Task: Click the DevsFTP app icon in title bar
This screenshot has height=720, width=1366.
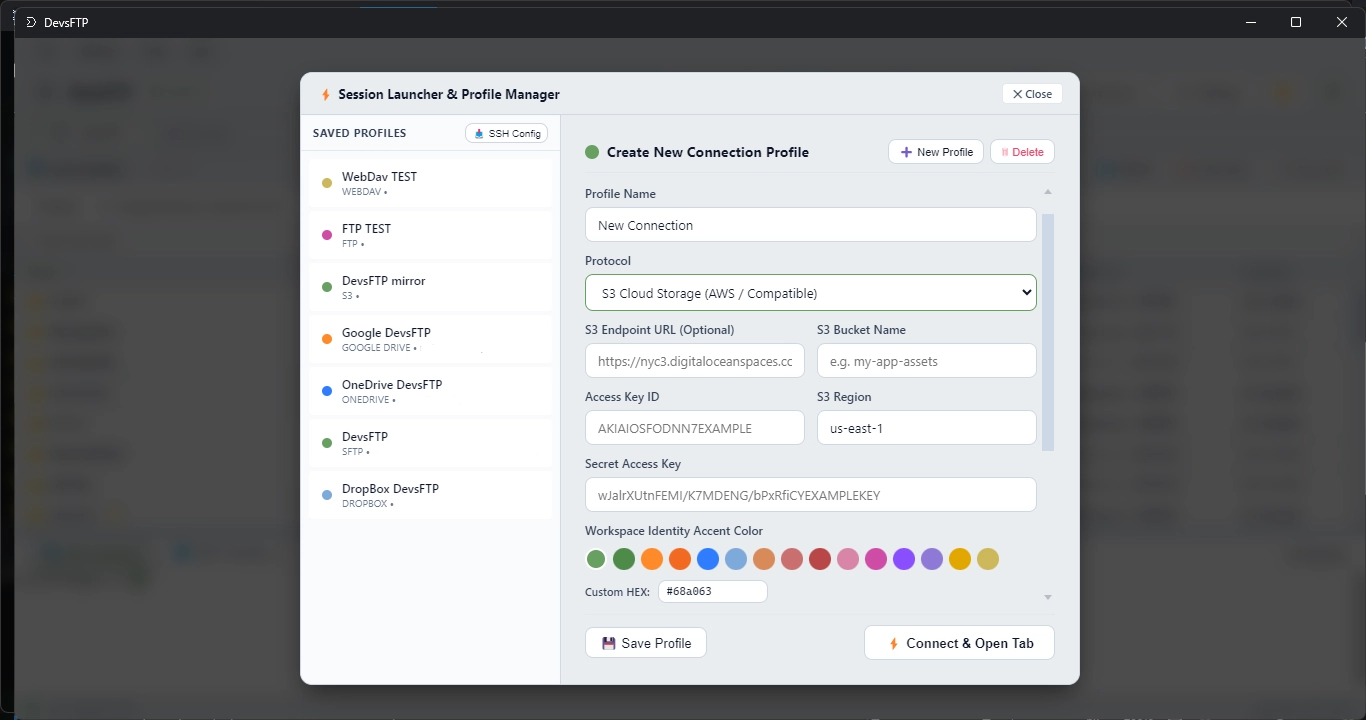Action: click(31, 22)
